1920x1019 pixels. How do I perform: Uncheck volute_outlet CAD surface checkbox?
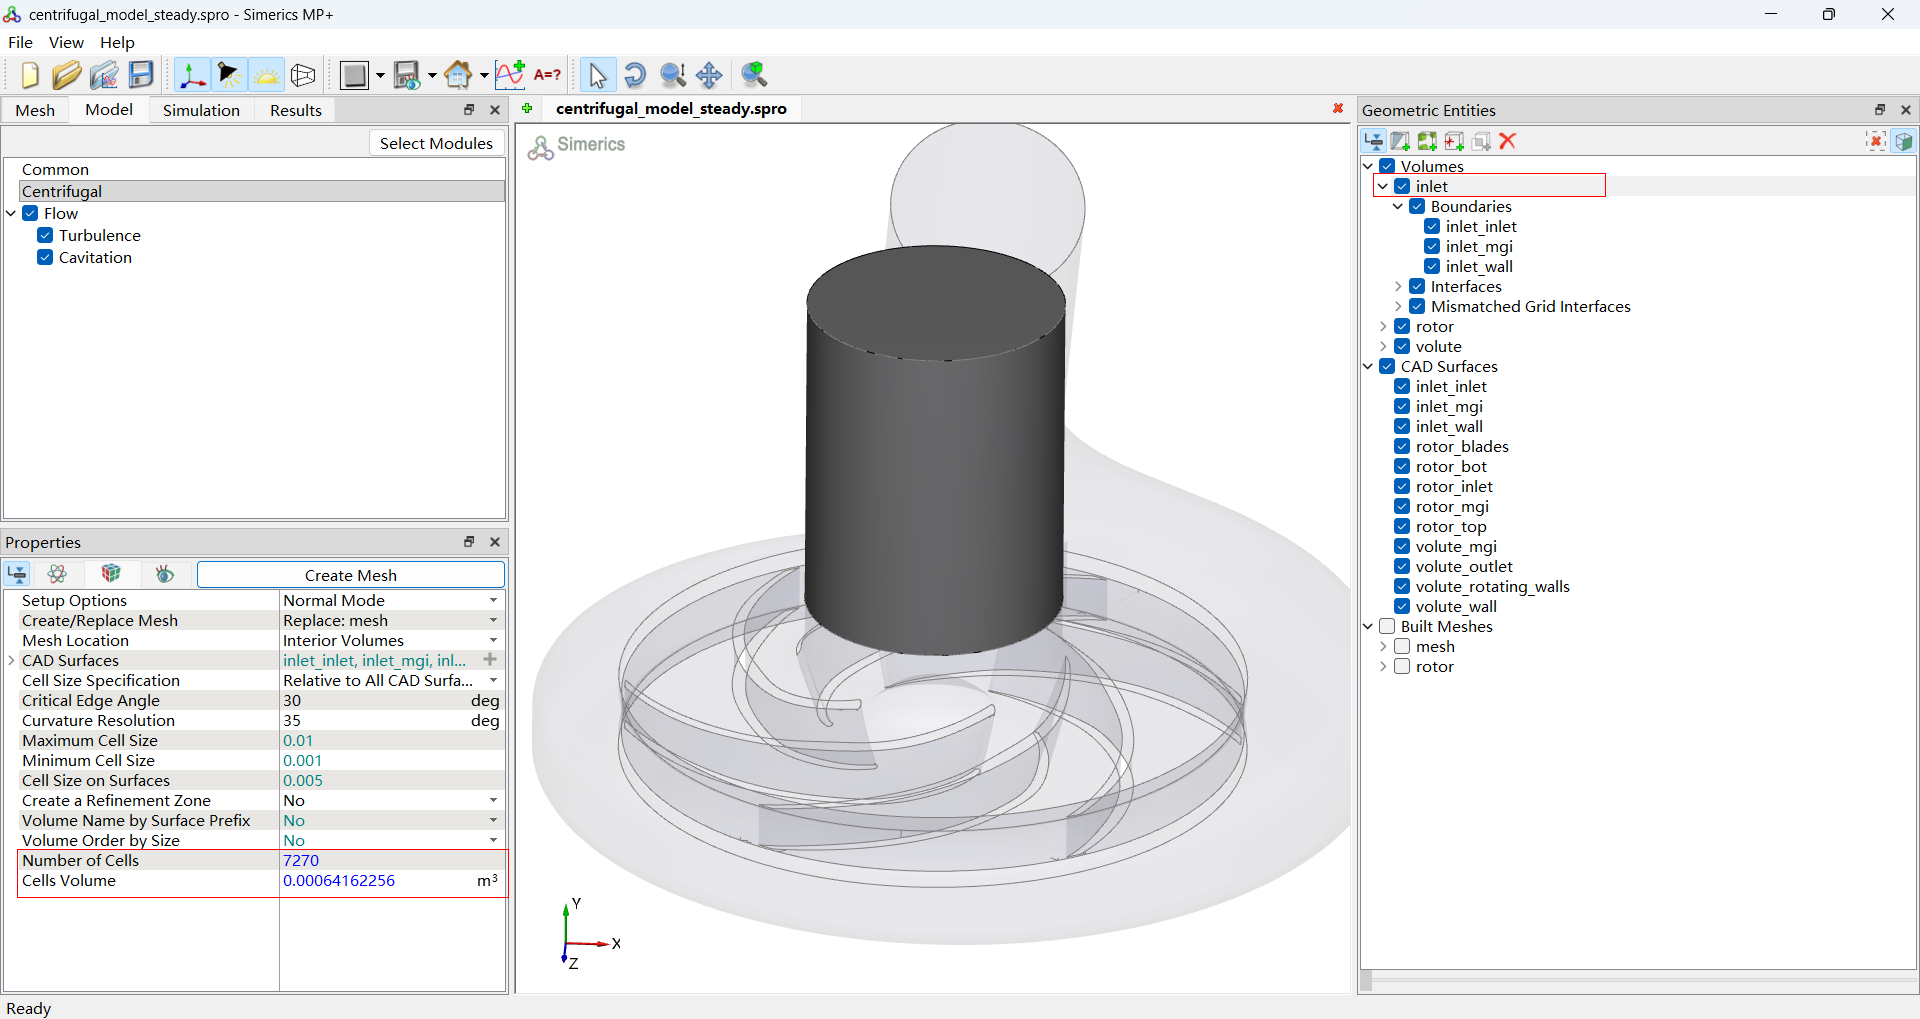1402,566
